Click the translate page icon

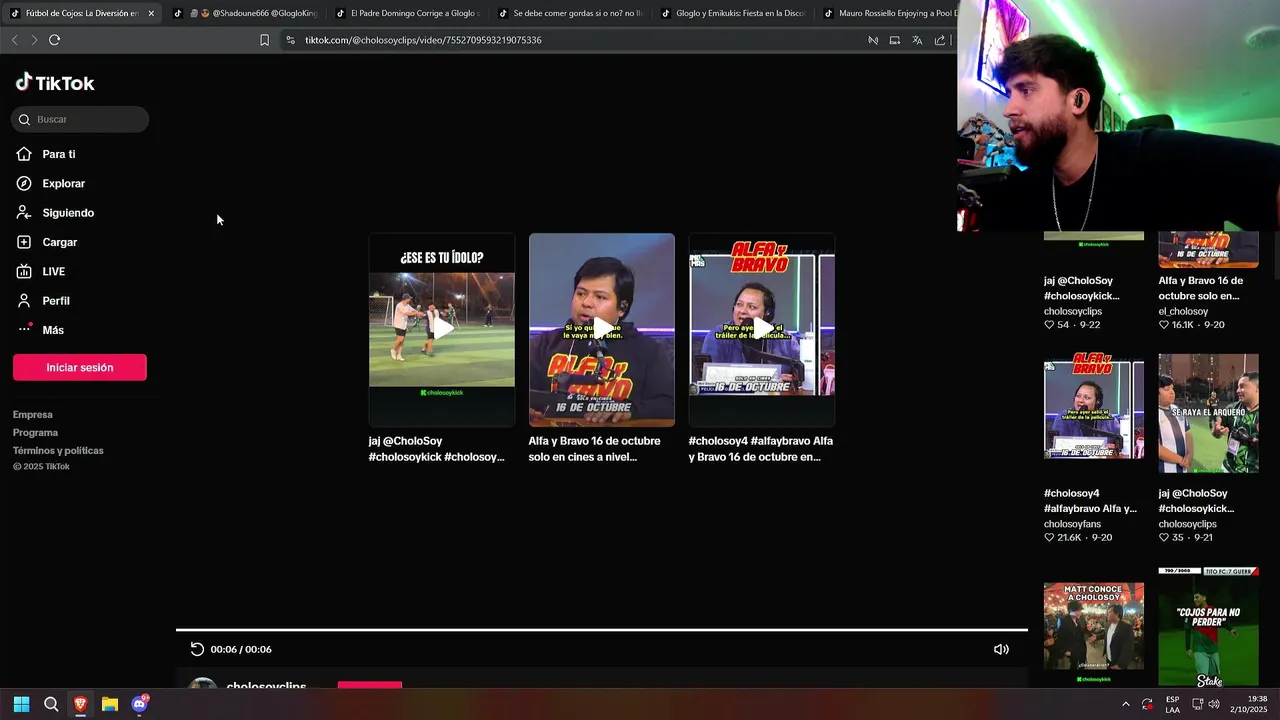[917, 40]
